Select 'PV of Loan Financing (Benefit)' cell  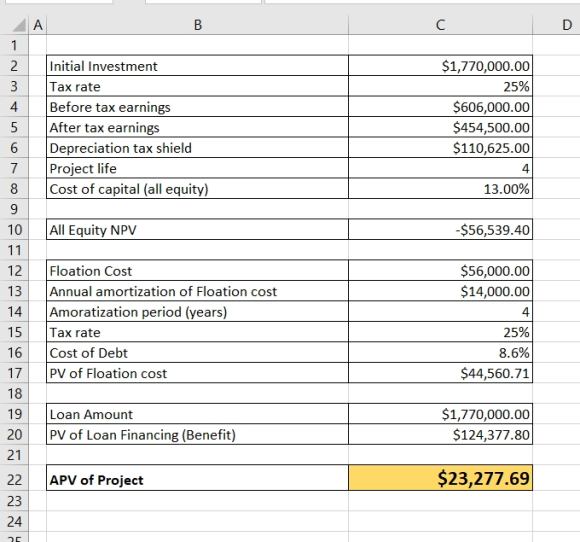pos(198,434)
